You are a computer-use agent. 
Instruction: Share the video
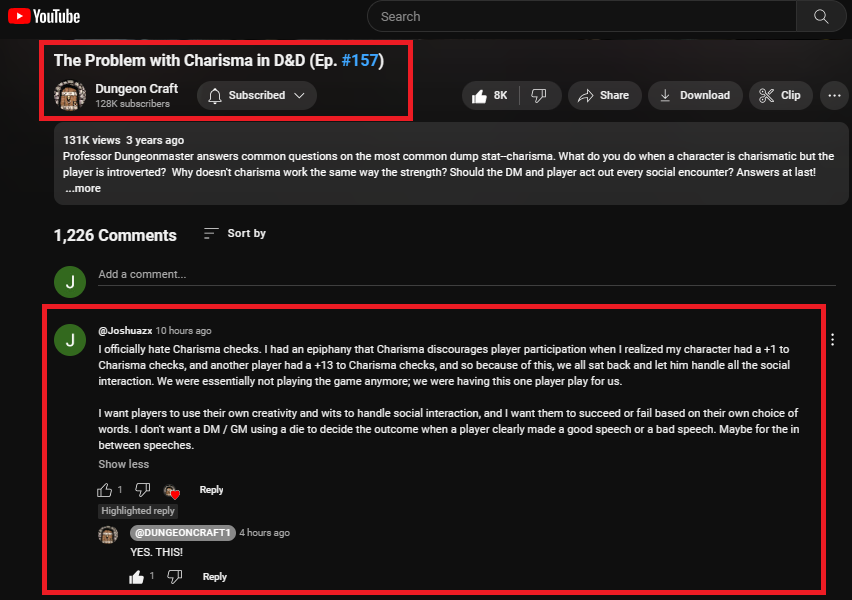604,96
